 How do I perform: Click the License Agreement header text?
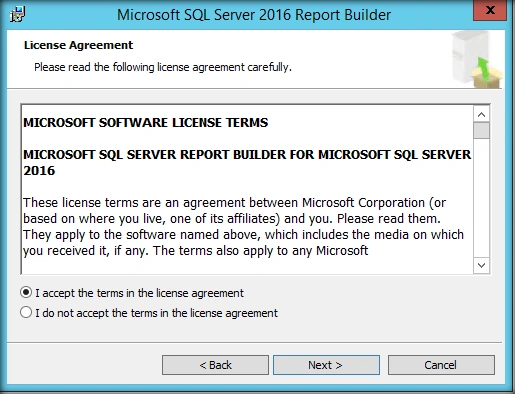[x=78, y=45]
